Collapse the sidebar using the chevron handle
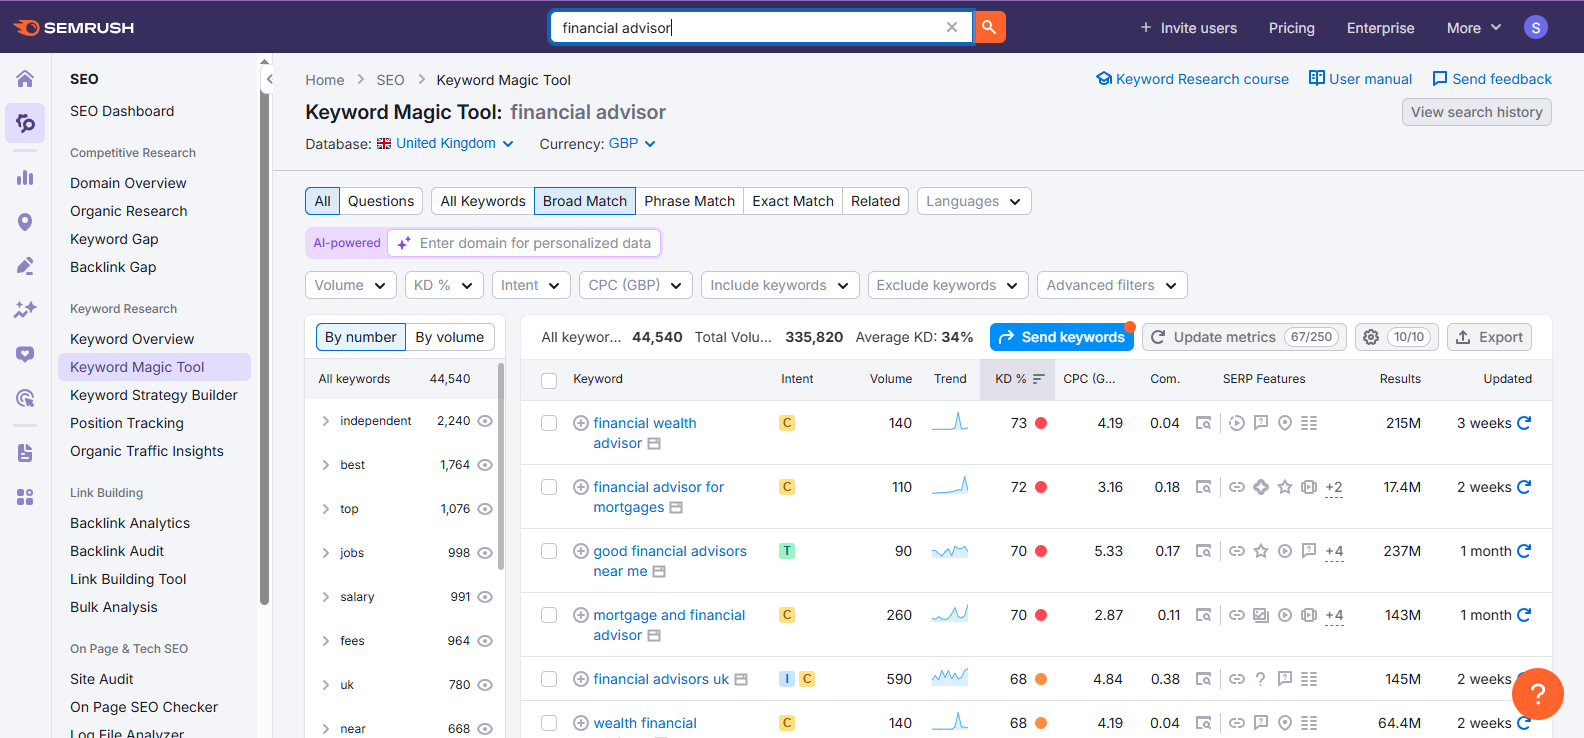This screenshot has width=1584, height=738. (x=268, y=79)
